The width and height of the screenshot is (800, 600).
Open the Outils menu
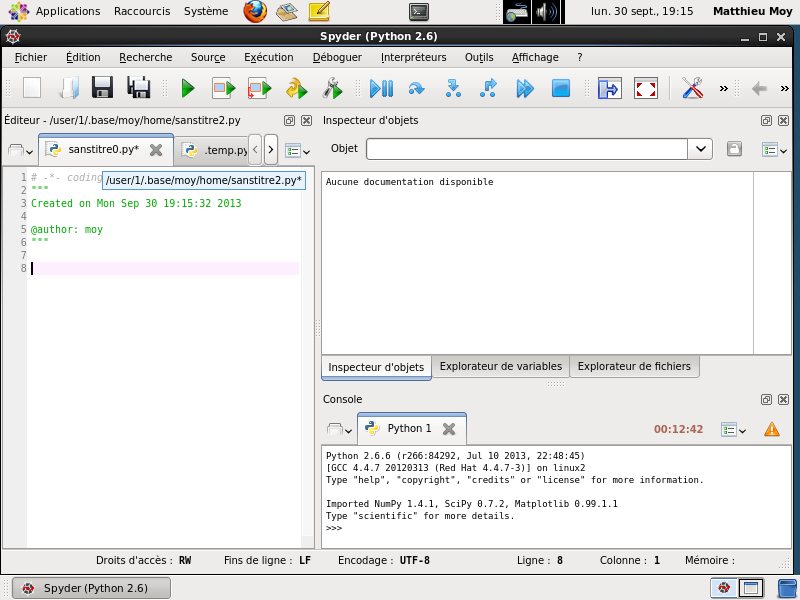click(x=479, y=57)
